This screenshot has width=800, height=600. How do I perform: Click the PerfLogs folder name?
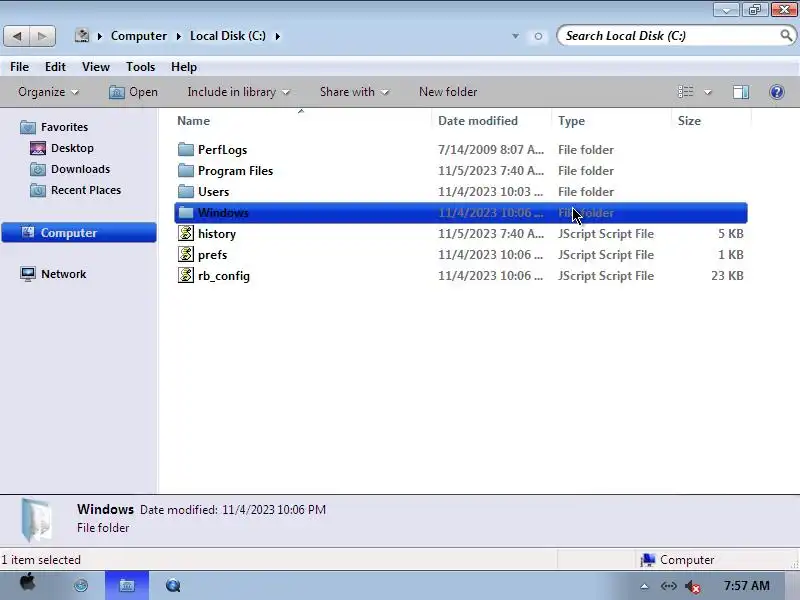click(222, 150)
